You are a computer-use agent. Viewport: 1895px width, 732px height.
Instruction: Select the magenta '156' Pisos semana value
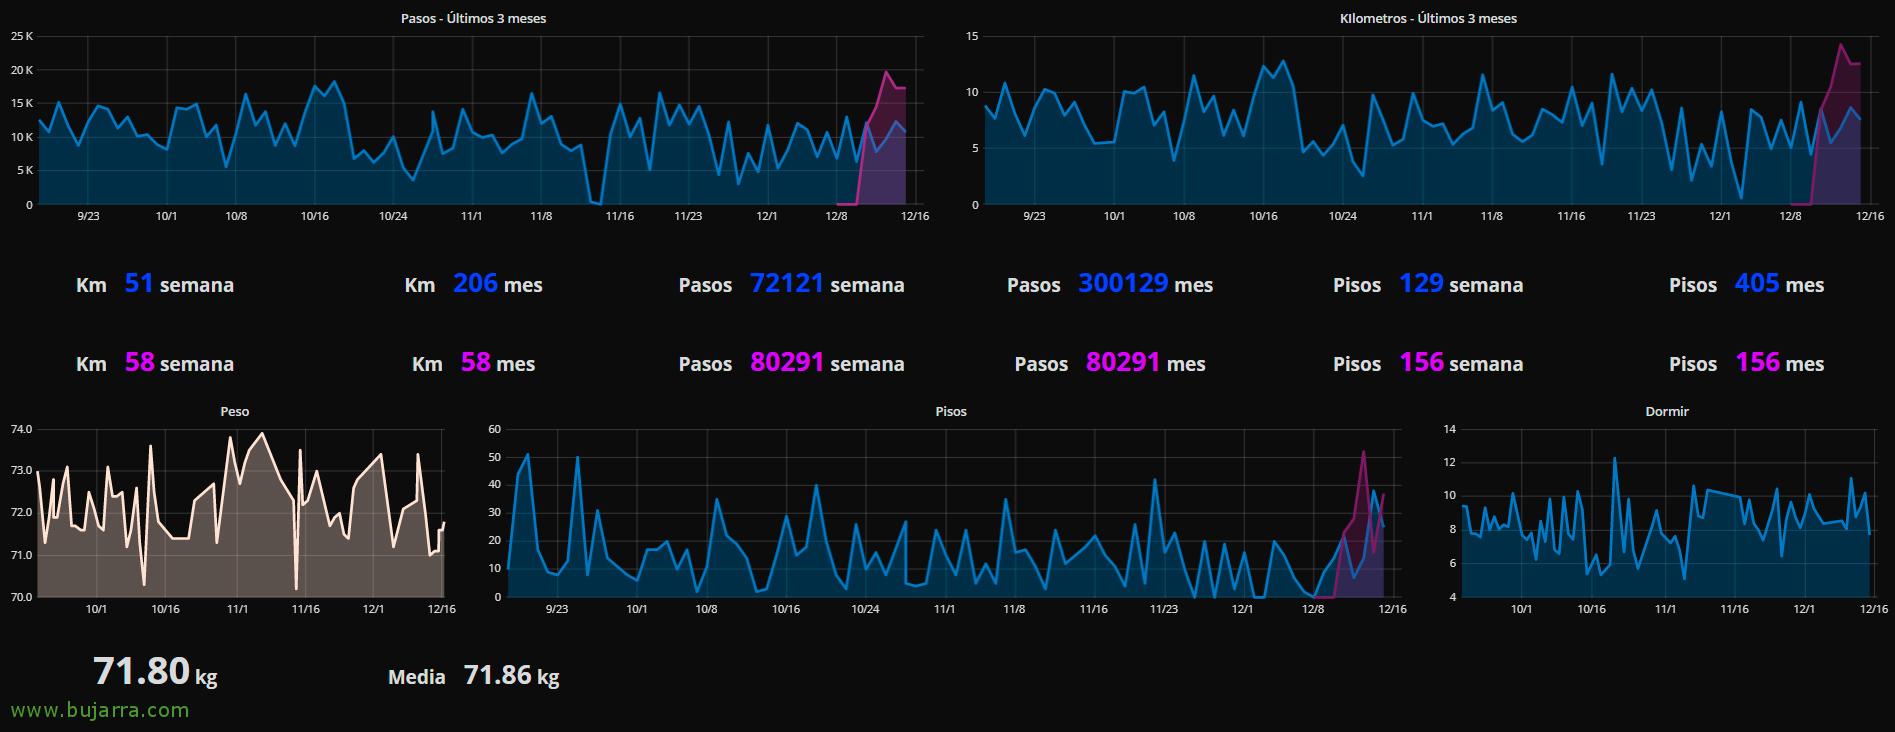point(1421,363)
